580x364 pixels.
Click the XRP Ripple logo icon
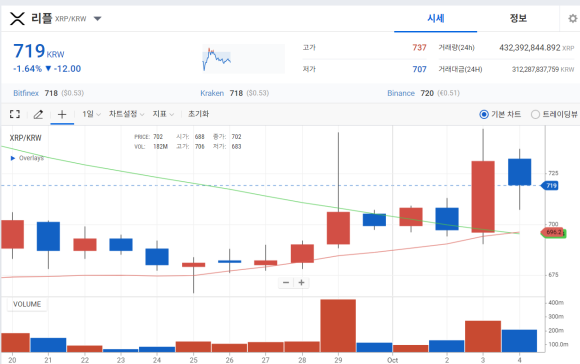pyautogui.click(x=17, y=18)
